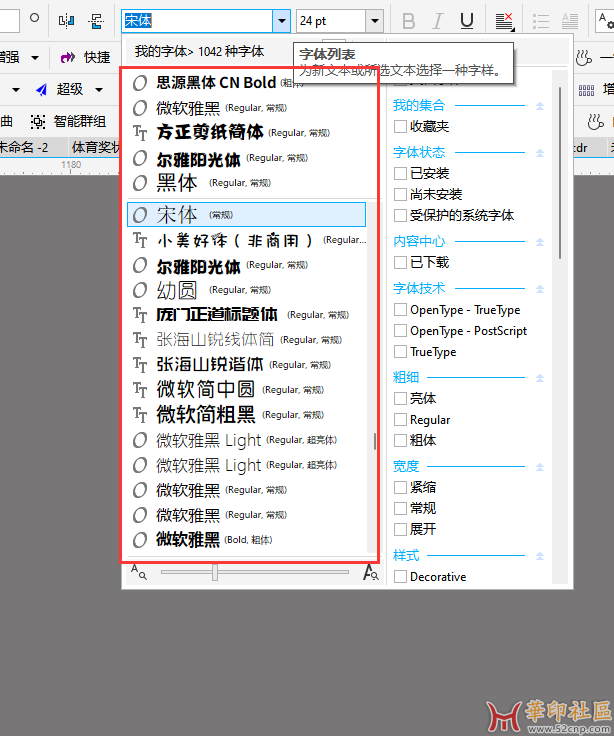Check the 亮体 weight checkbox

[x=400, y=399]
